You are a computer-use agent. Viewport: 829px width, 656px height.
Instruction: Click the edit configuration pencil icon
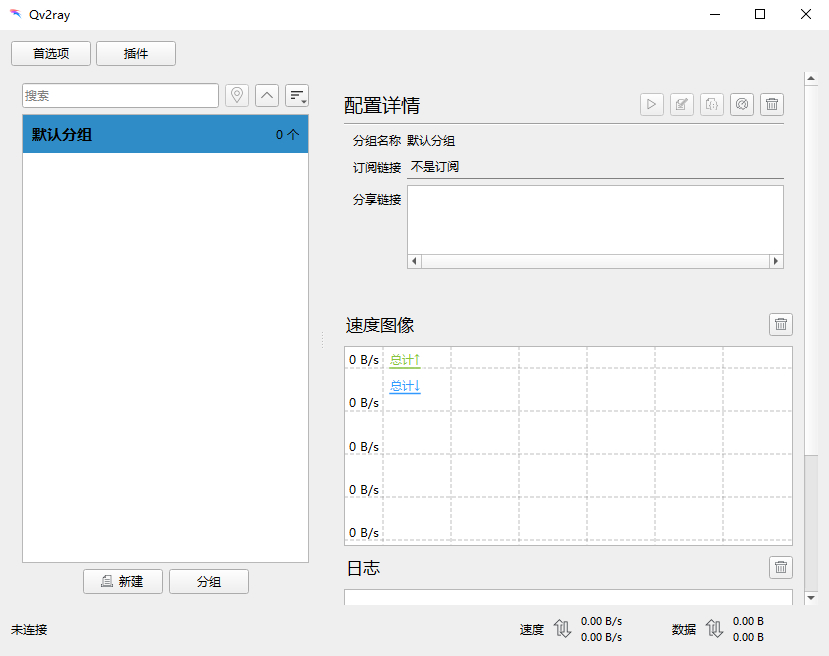point(682,104)
